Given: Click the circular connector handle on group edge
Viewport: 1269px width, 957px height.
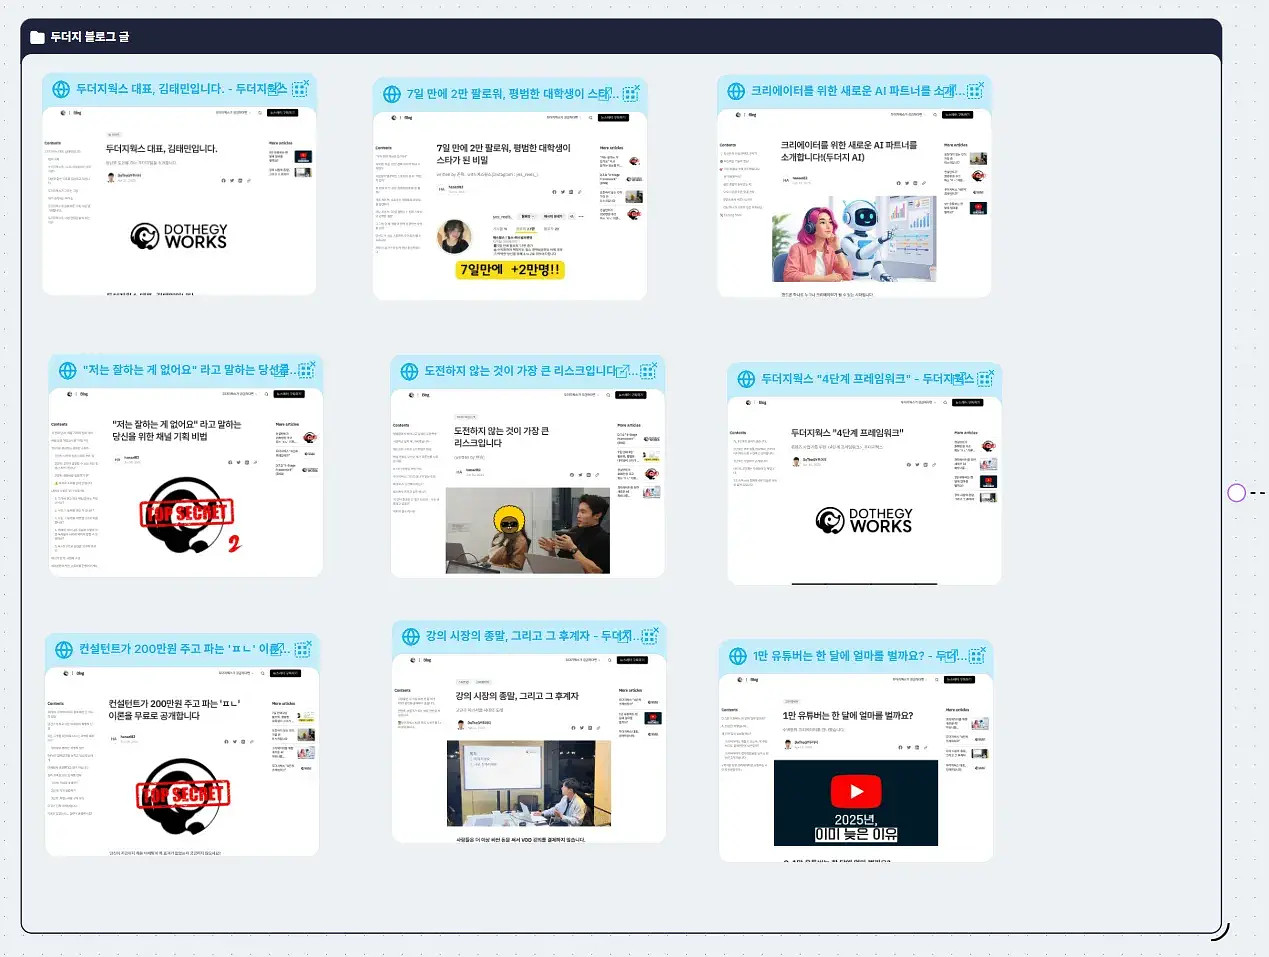Looking at the screenshot, I should 1237,493.
